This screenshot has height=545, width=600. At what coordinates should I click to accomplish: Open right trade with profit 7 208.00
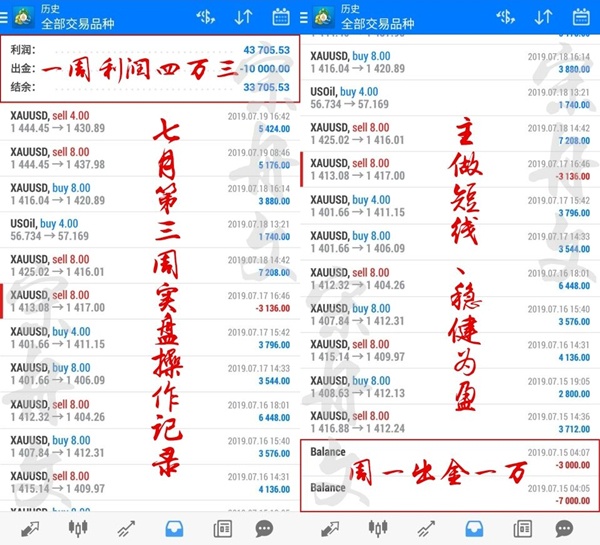coord(450,134)
